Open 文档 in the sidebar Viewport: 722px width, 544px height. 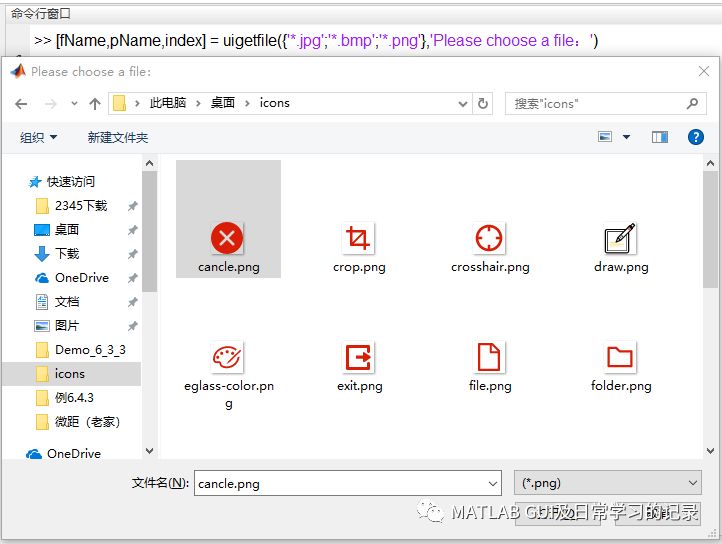(x=67, y=302)
